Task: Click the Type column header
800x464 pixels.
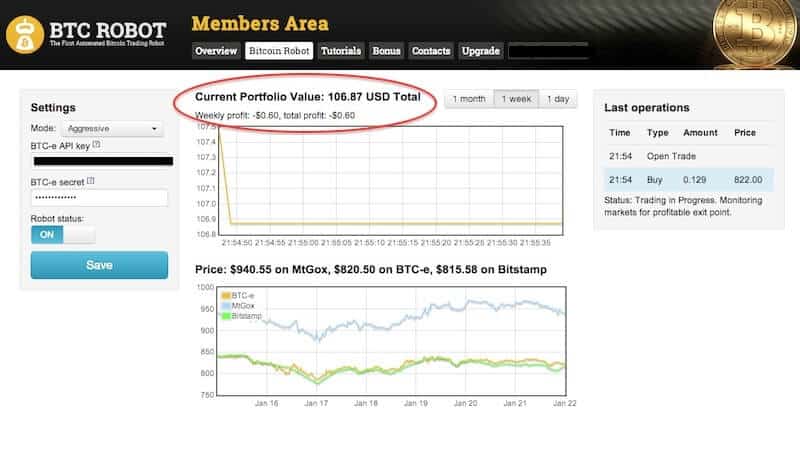Action: (658, 133)
